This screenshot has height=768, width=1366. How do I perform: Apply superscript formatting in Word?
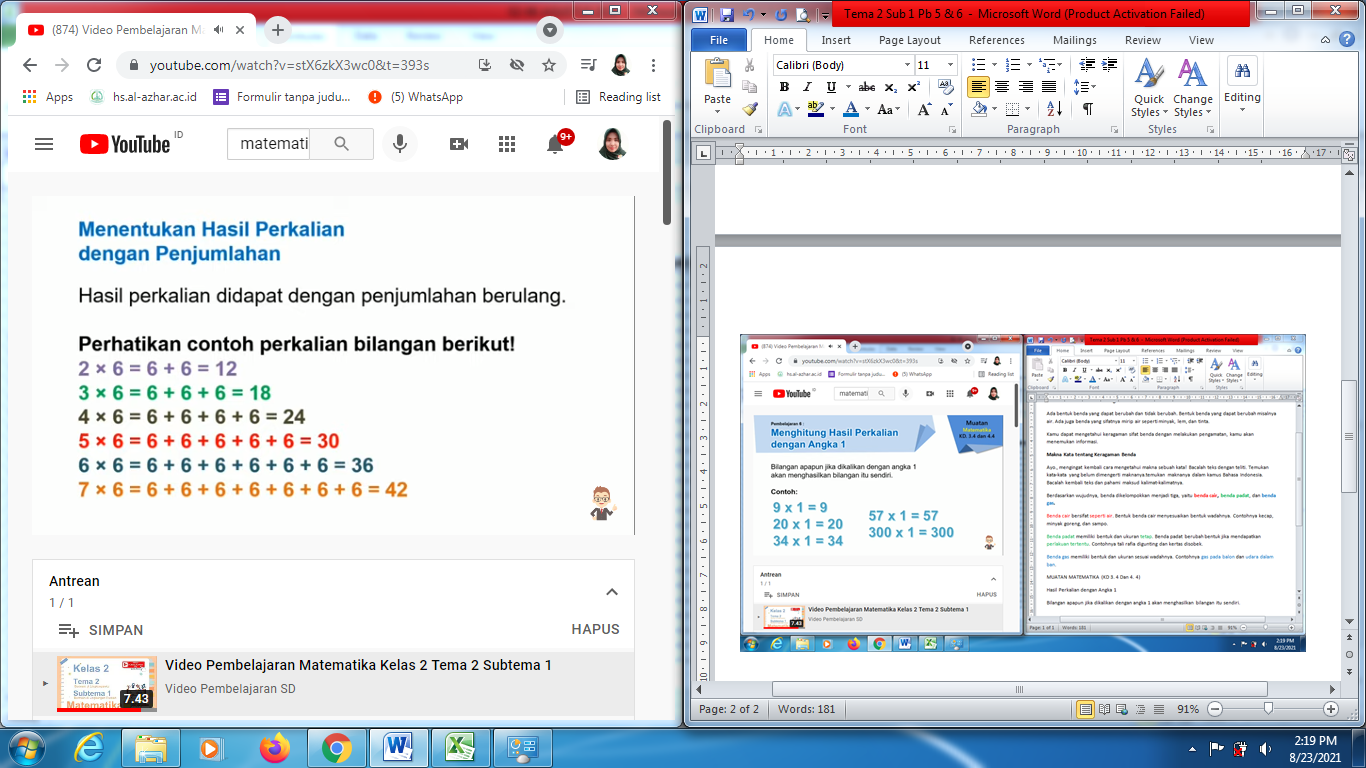click(x=913, y=87)
